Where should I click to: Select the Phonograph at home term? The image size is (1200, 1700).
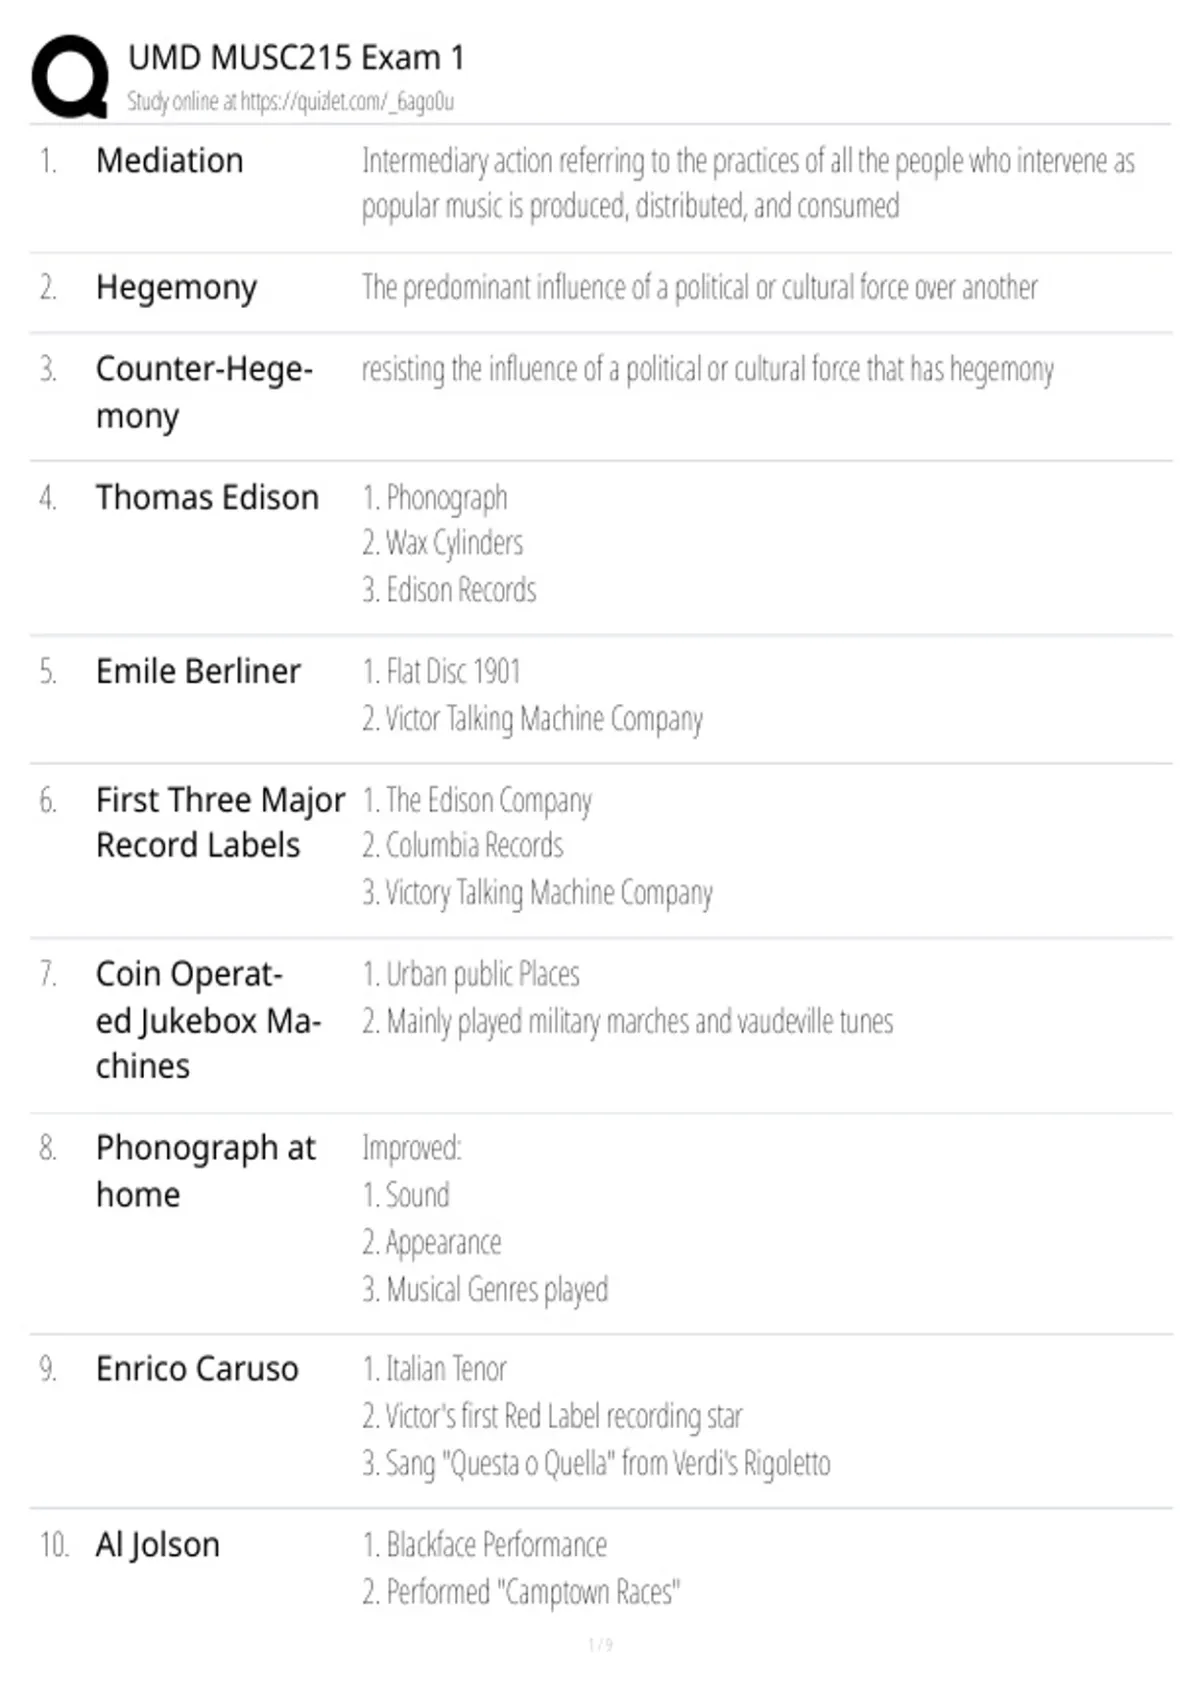coord(205,1171)
